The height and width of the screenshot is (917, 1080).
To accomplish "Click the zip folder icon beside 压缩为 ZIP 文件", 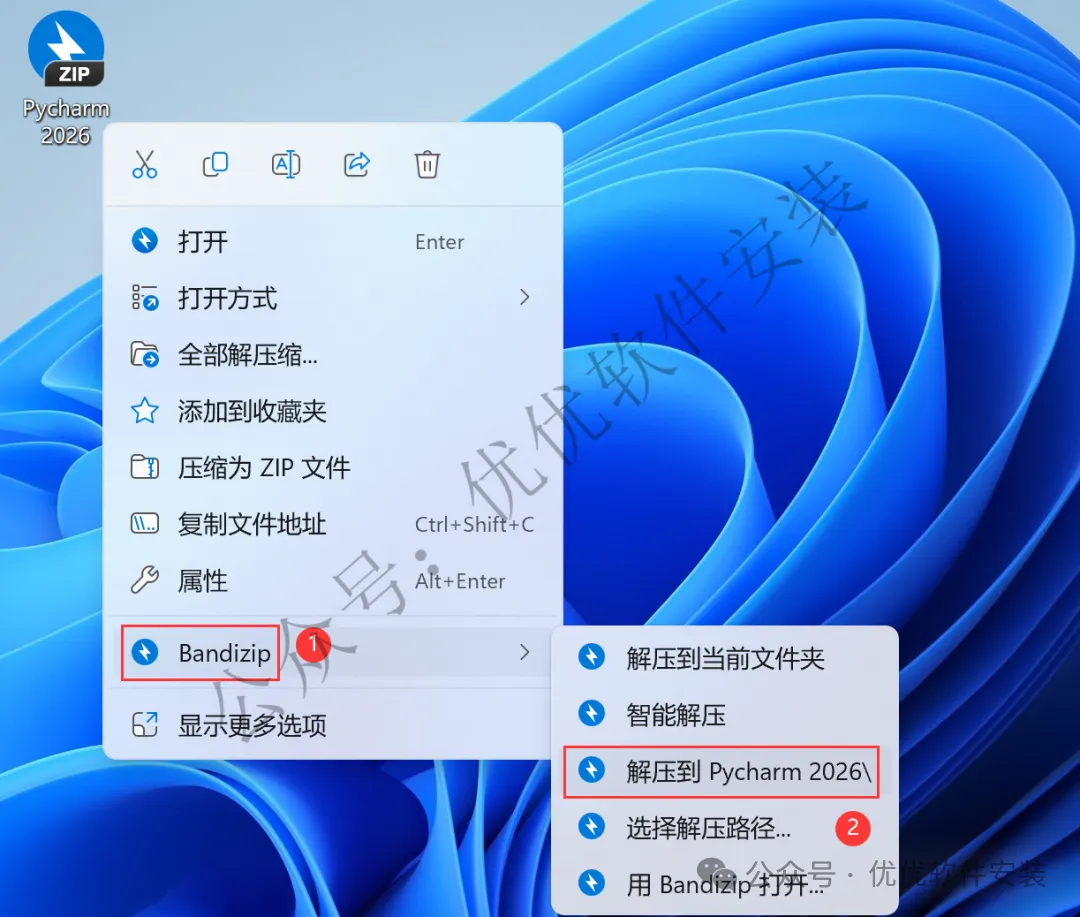I will [x=145, y=467].
